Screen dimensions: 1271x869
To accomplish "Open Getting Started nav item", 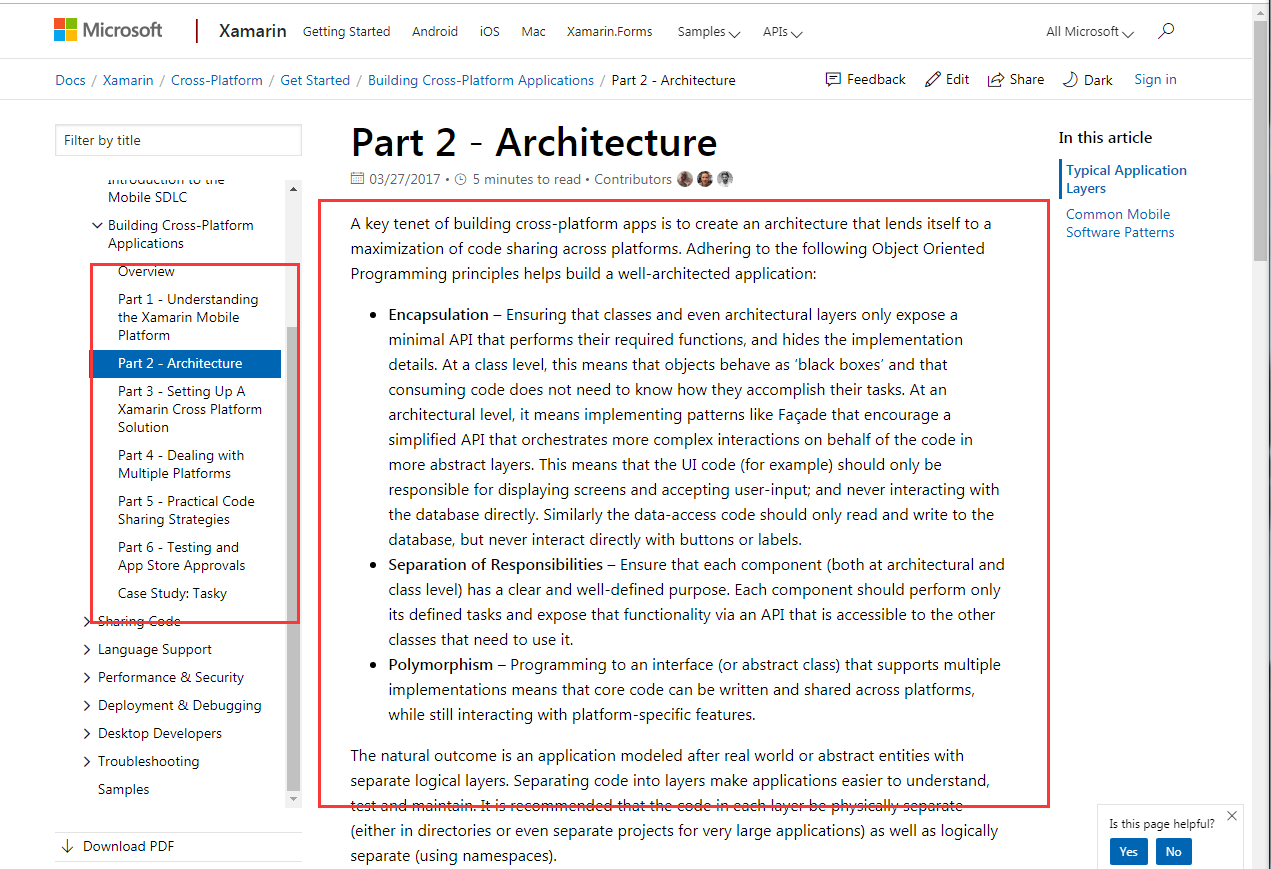I will [346, 31].
